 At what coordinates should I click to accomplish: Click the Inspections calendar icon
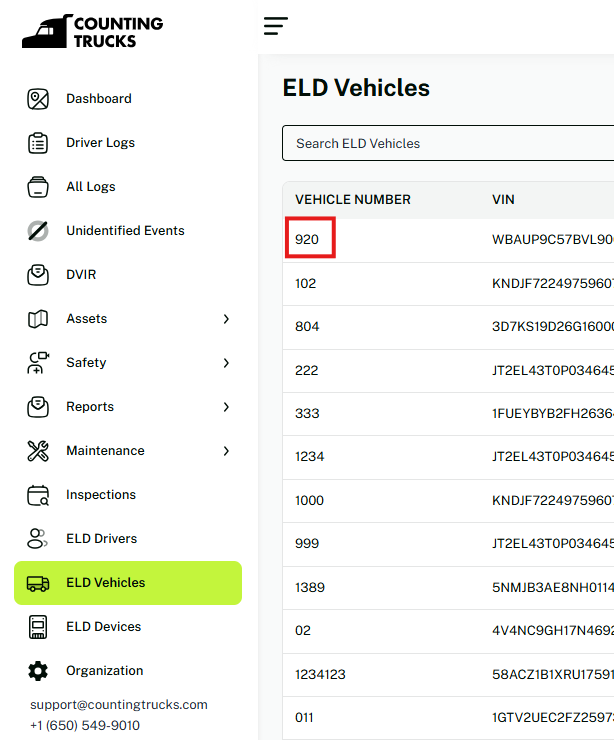[x=38, y=495]
